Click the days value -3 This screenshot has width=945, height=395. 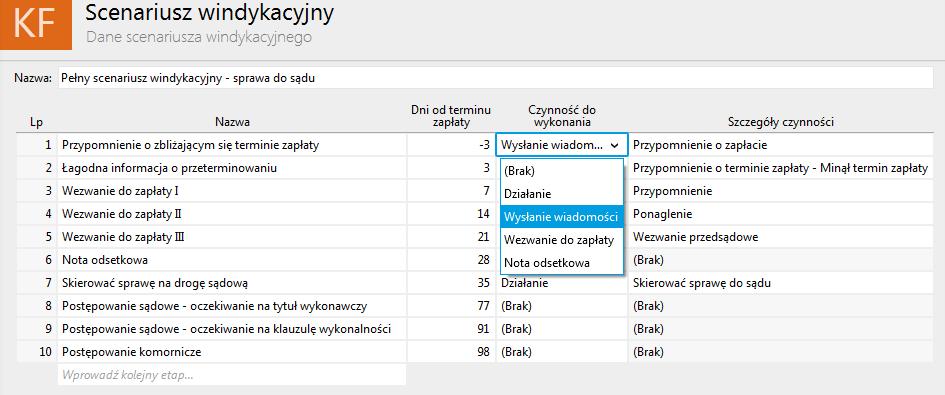[x=451, y=145]
